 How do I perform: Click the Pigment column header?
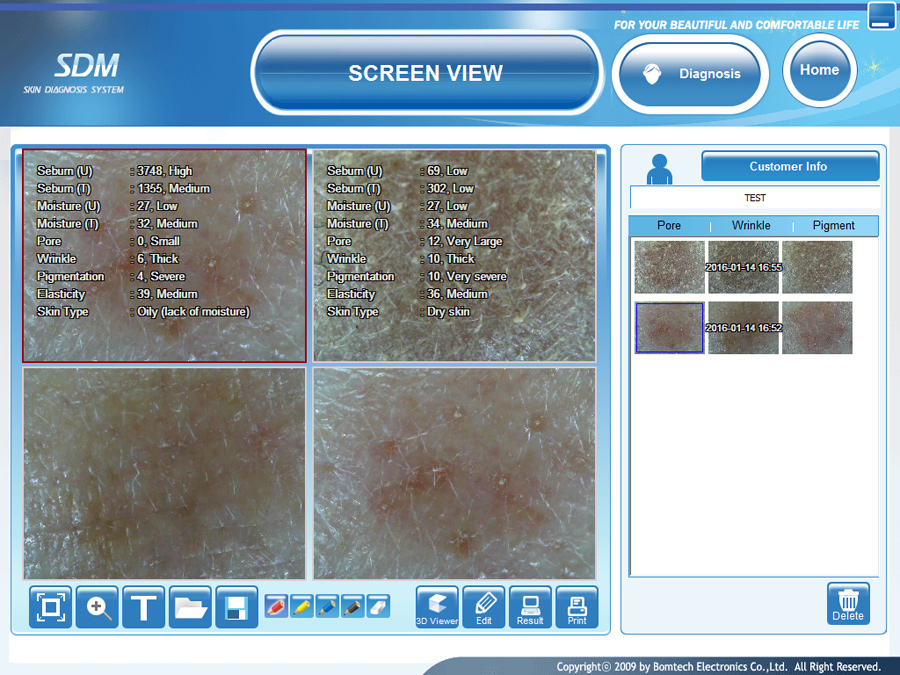point(833,226)
